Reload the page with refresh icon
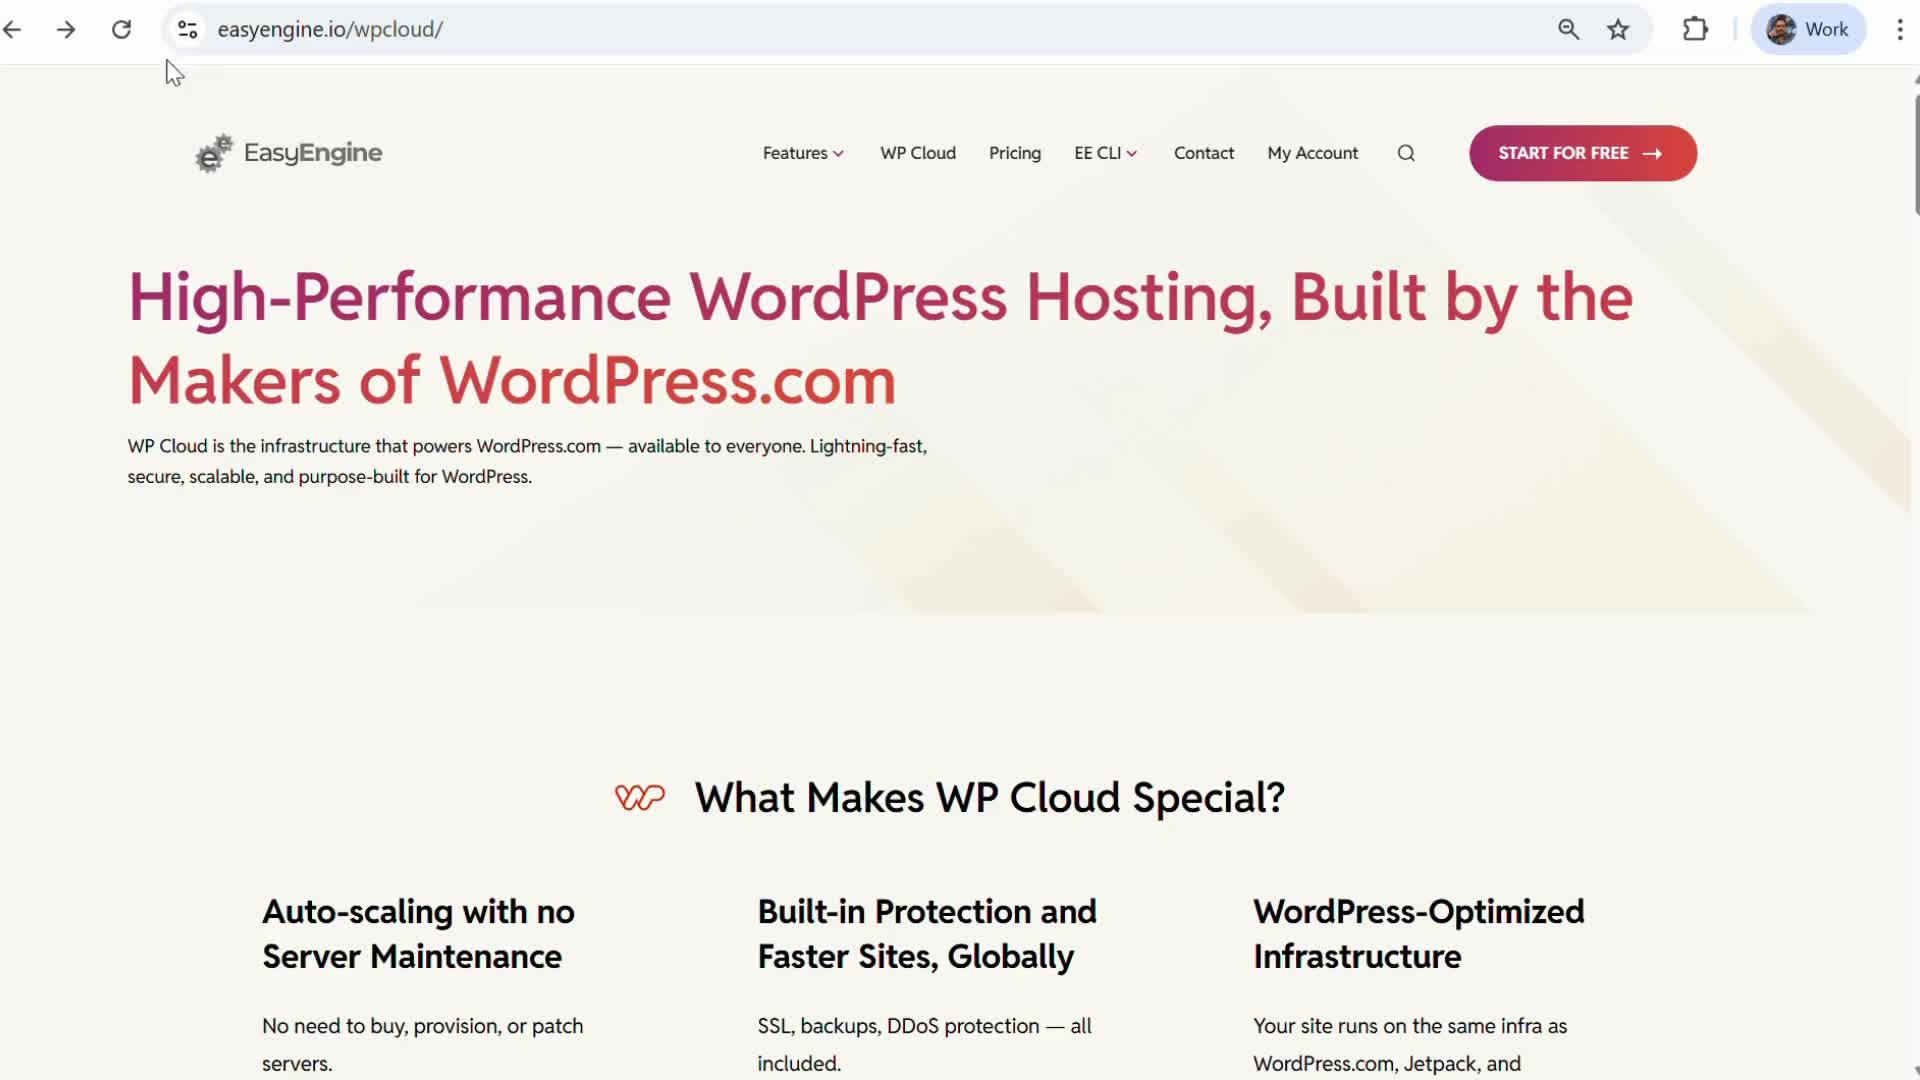The image size is (1920, 1080). click(121, 29)
